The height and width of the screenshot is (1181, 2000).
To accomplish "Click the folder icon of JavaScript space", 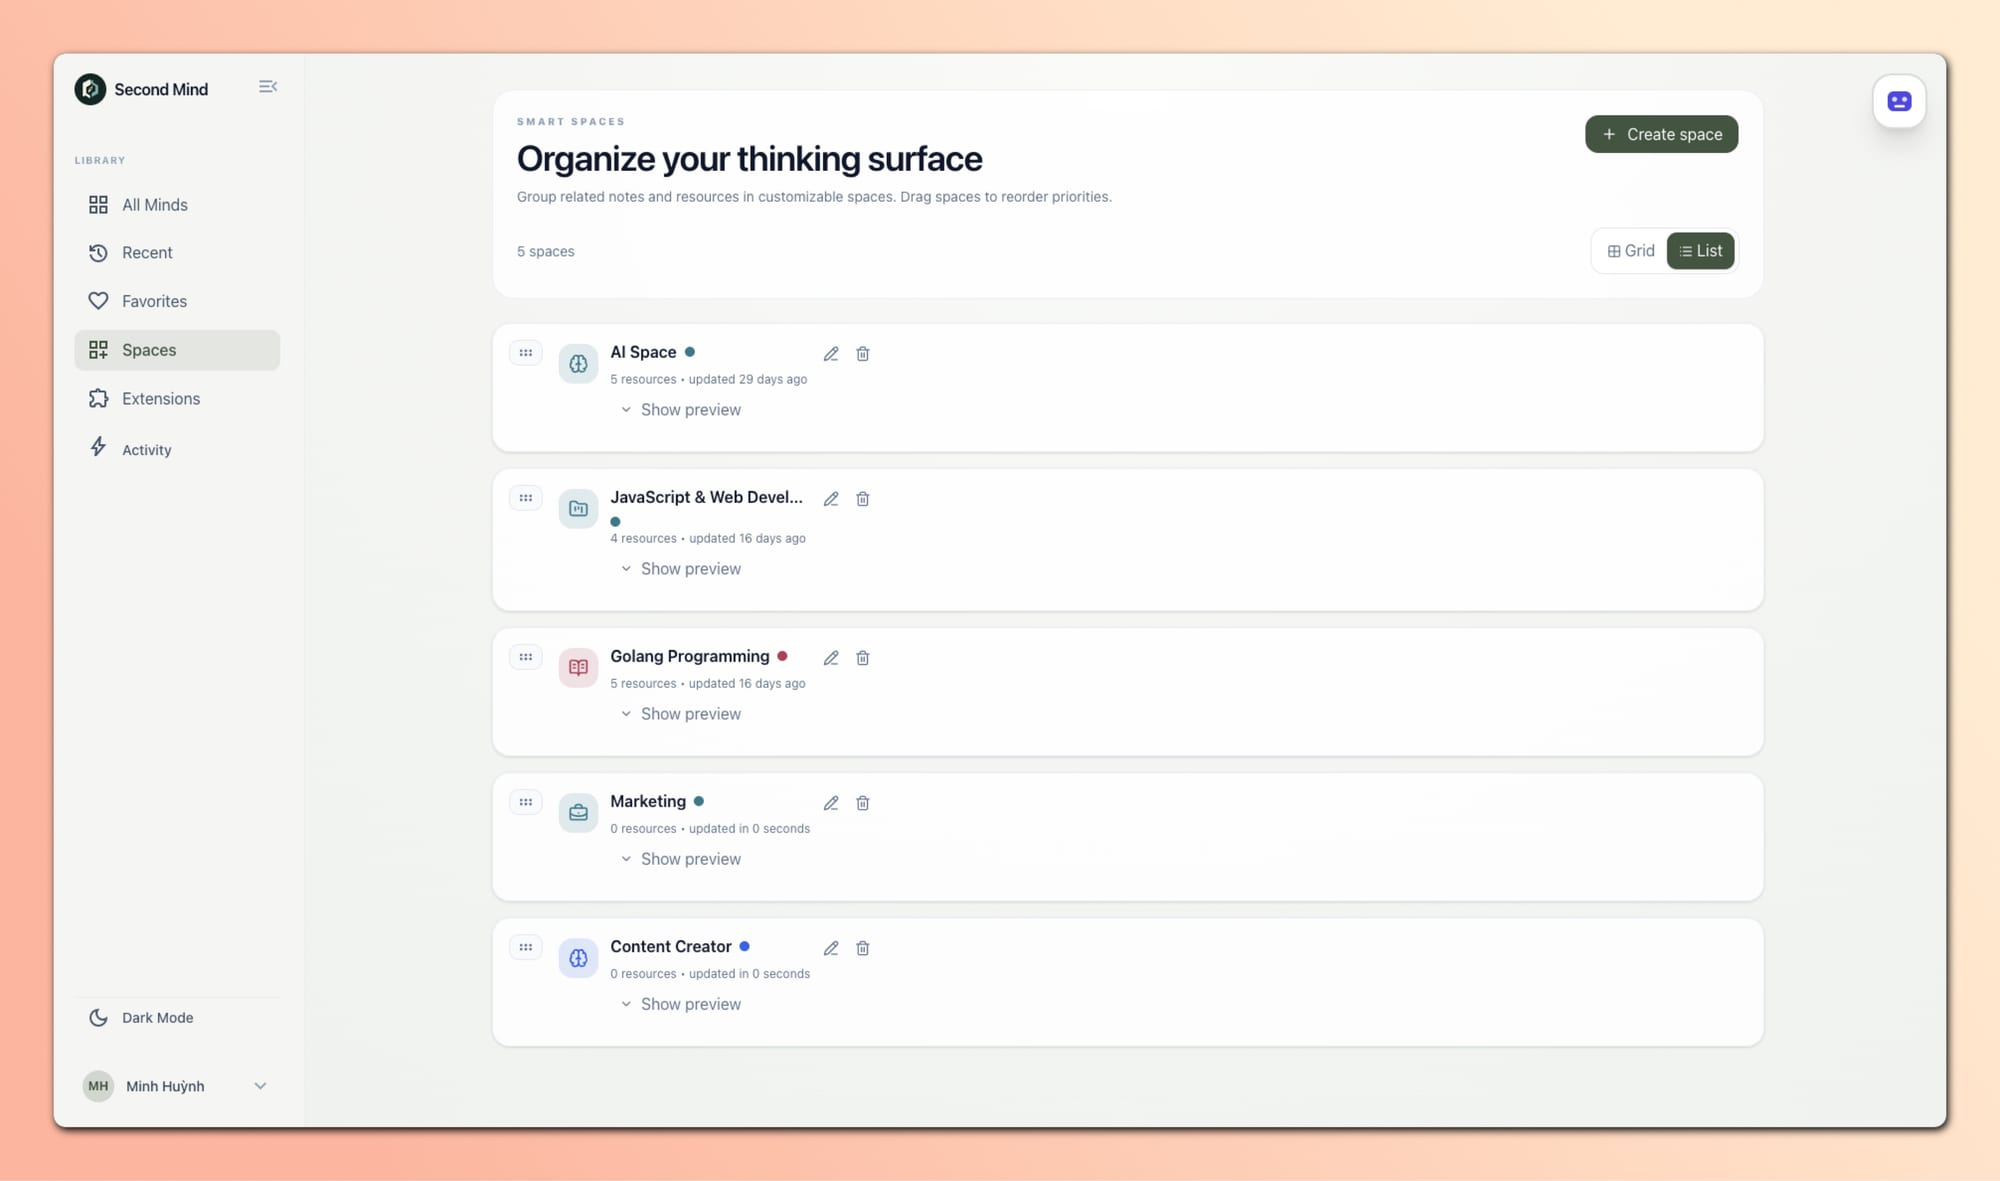I will [x=578, y=509].
